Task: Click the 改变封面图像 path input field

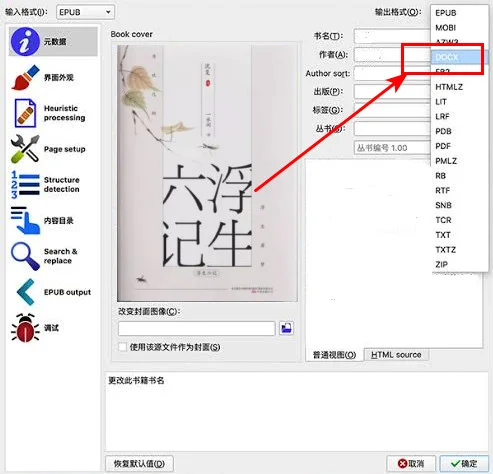Action: 197,328
